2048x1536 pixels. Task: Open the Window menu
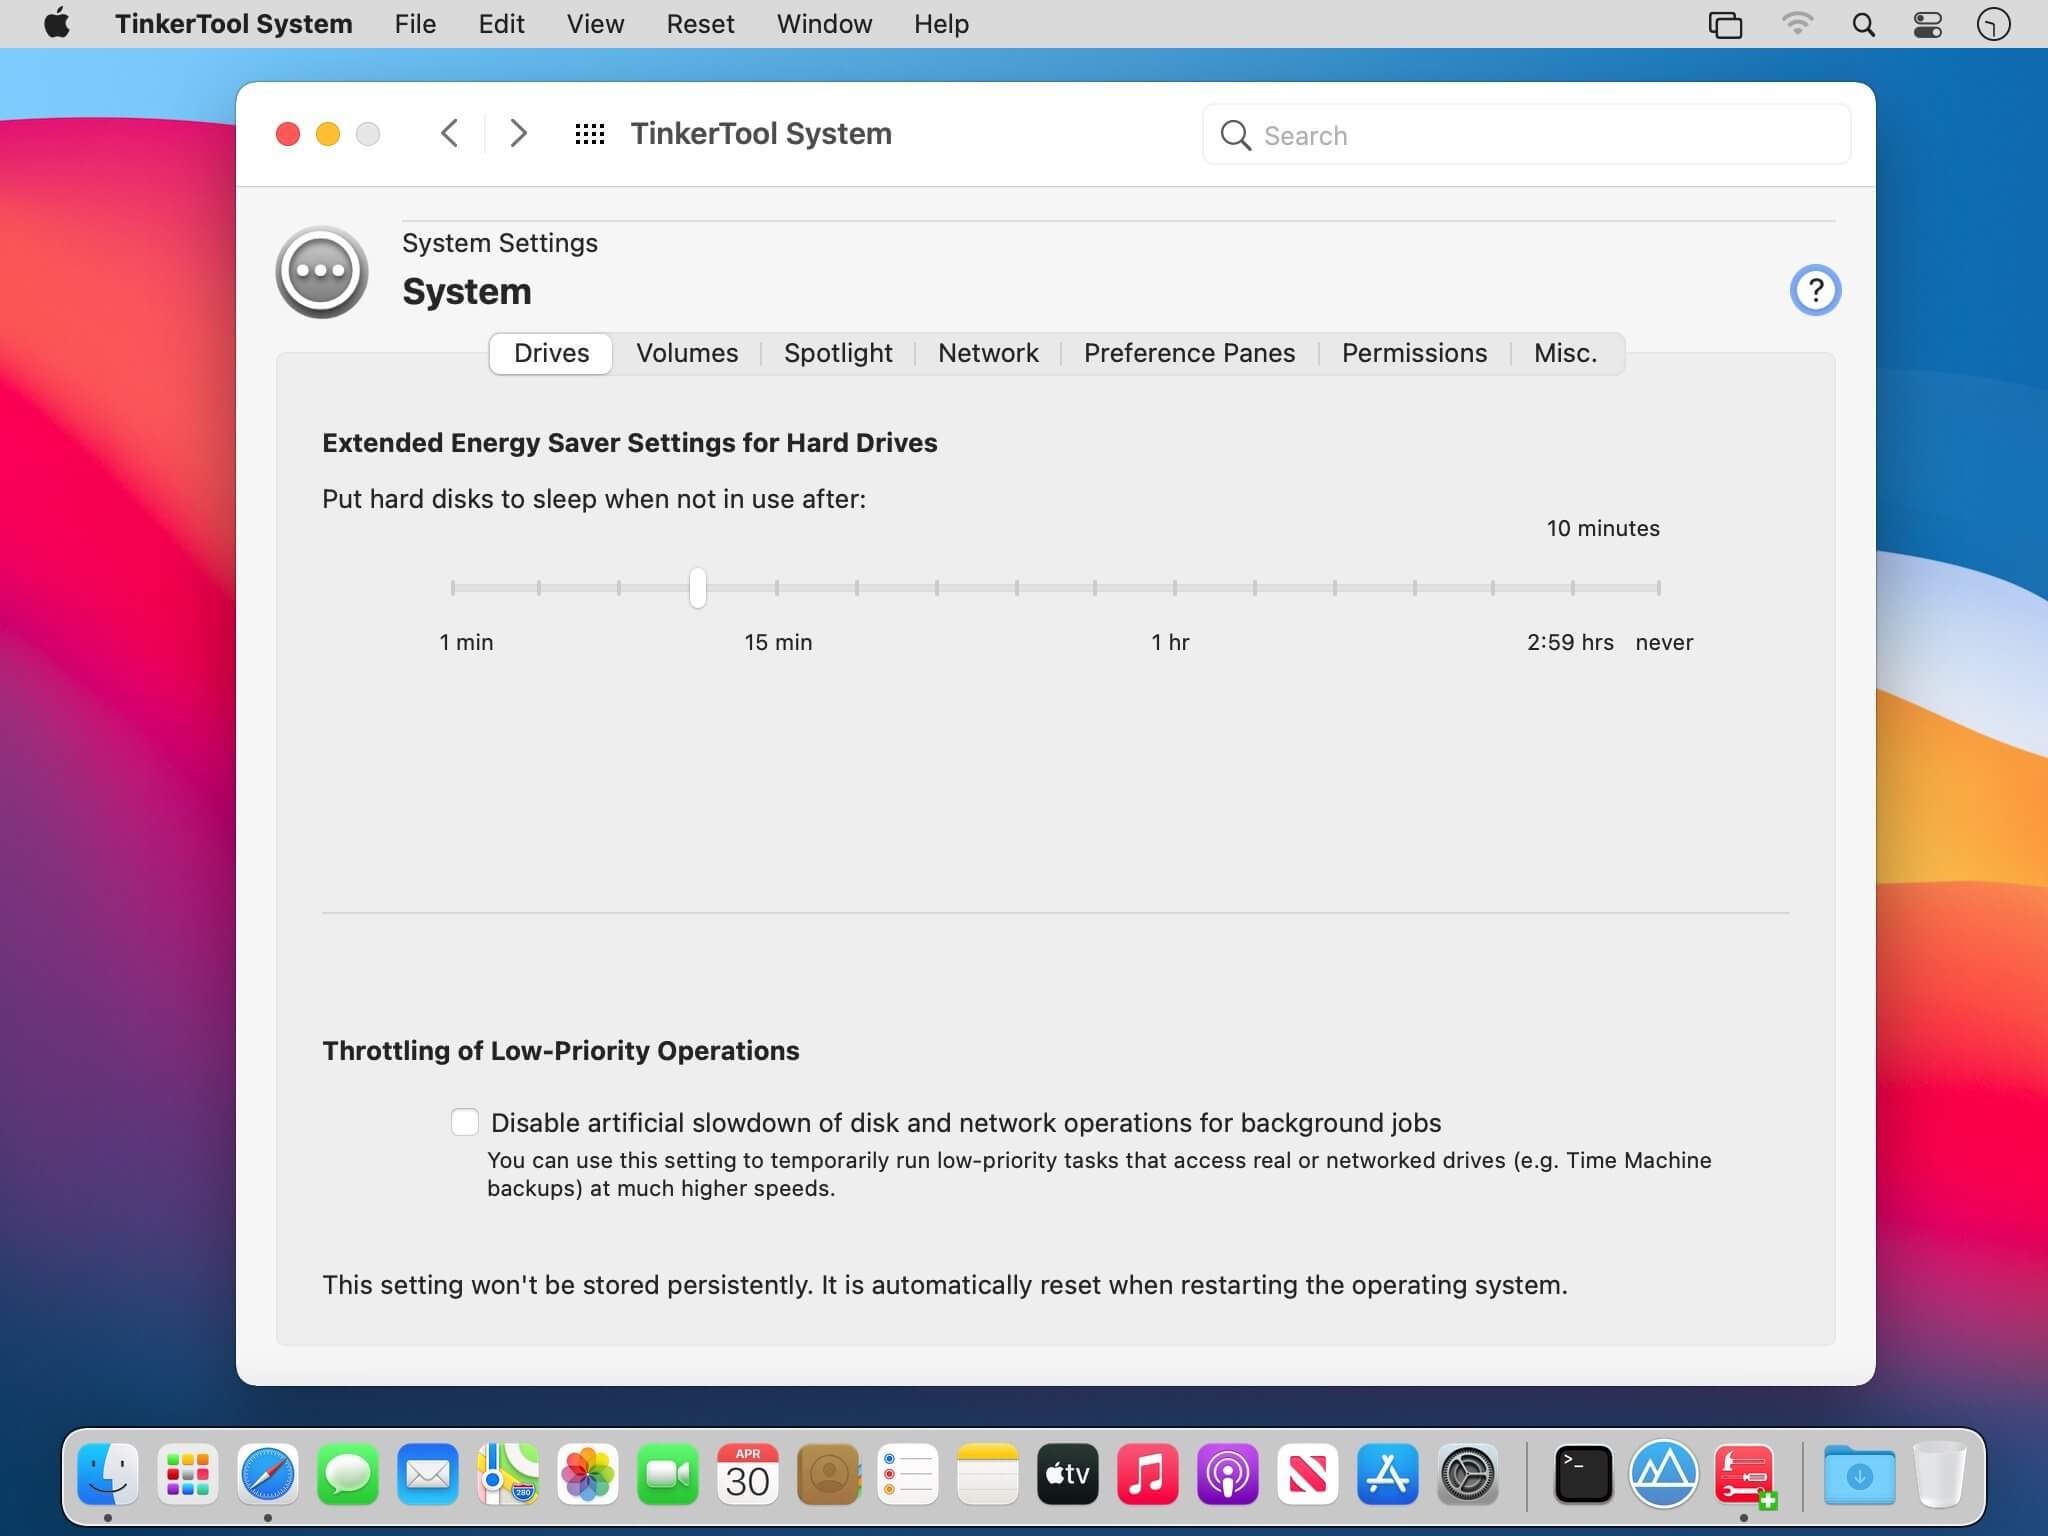click(824, 24)
